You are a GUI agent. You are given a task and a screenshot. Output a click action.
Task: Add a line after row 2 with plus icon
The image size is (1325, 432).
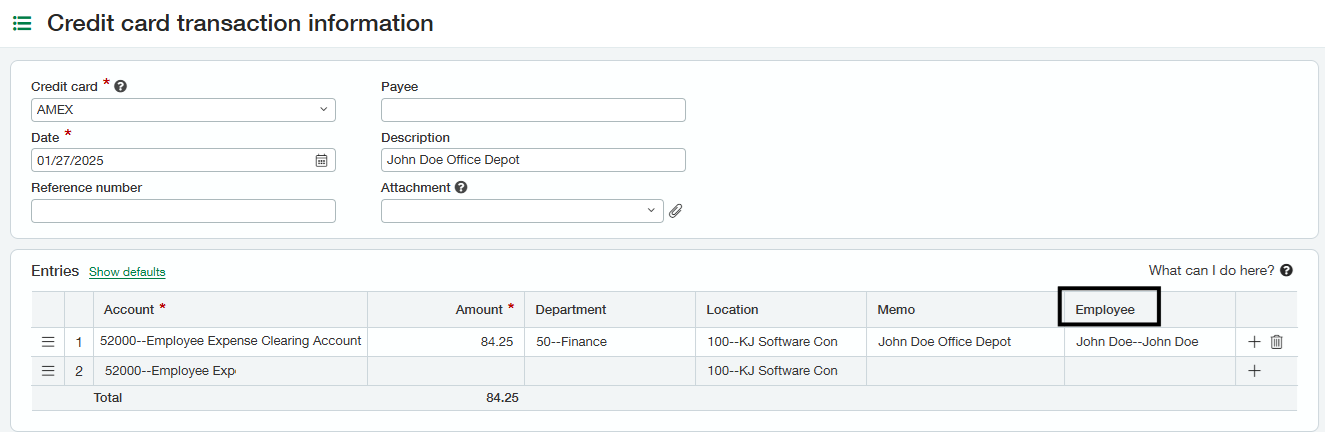point(1255,371)
